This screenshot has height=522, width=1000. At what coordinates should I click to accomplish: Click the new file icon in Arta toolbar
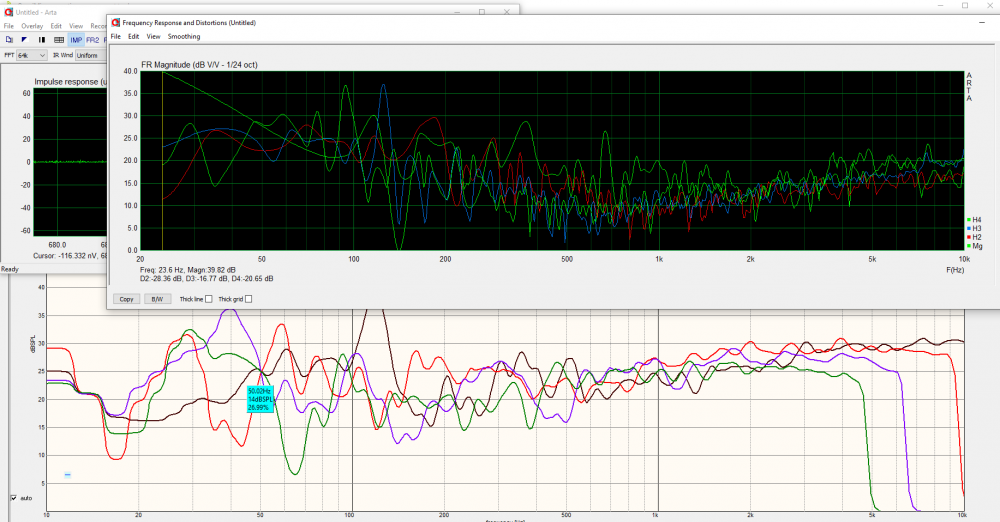pos(9,39)
